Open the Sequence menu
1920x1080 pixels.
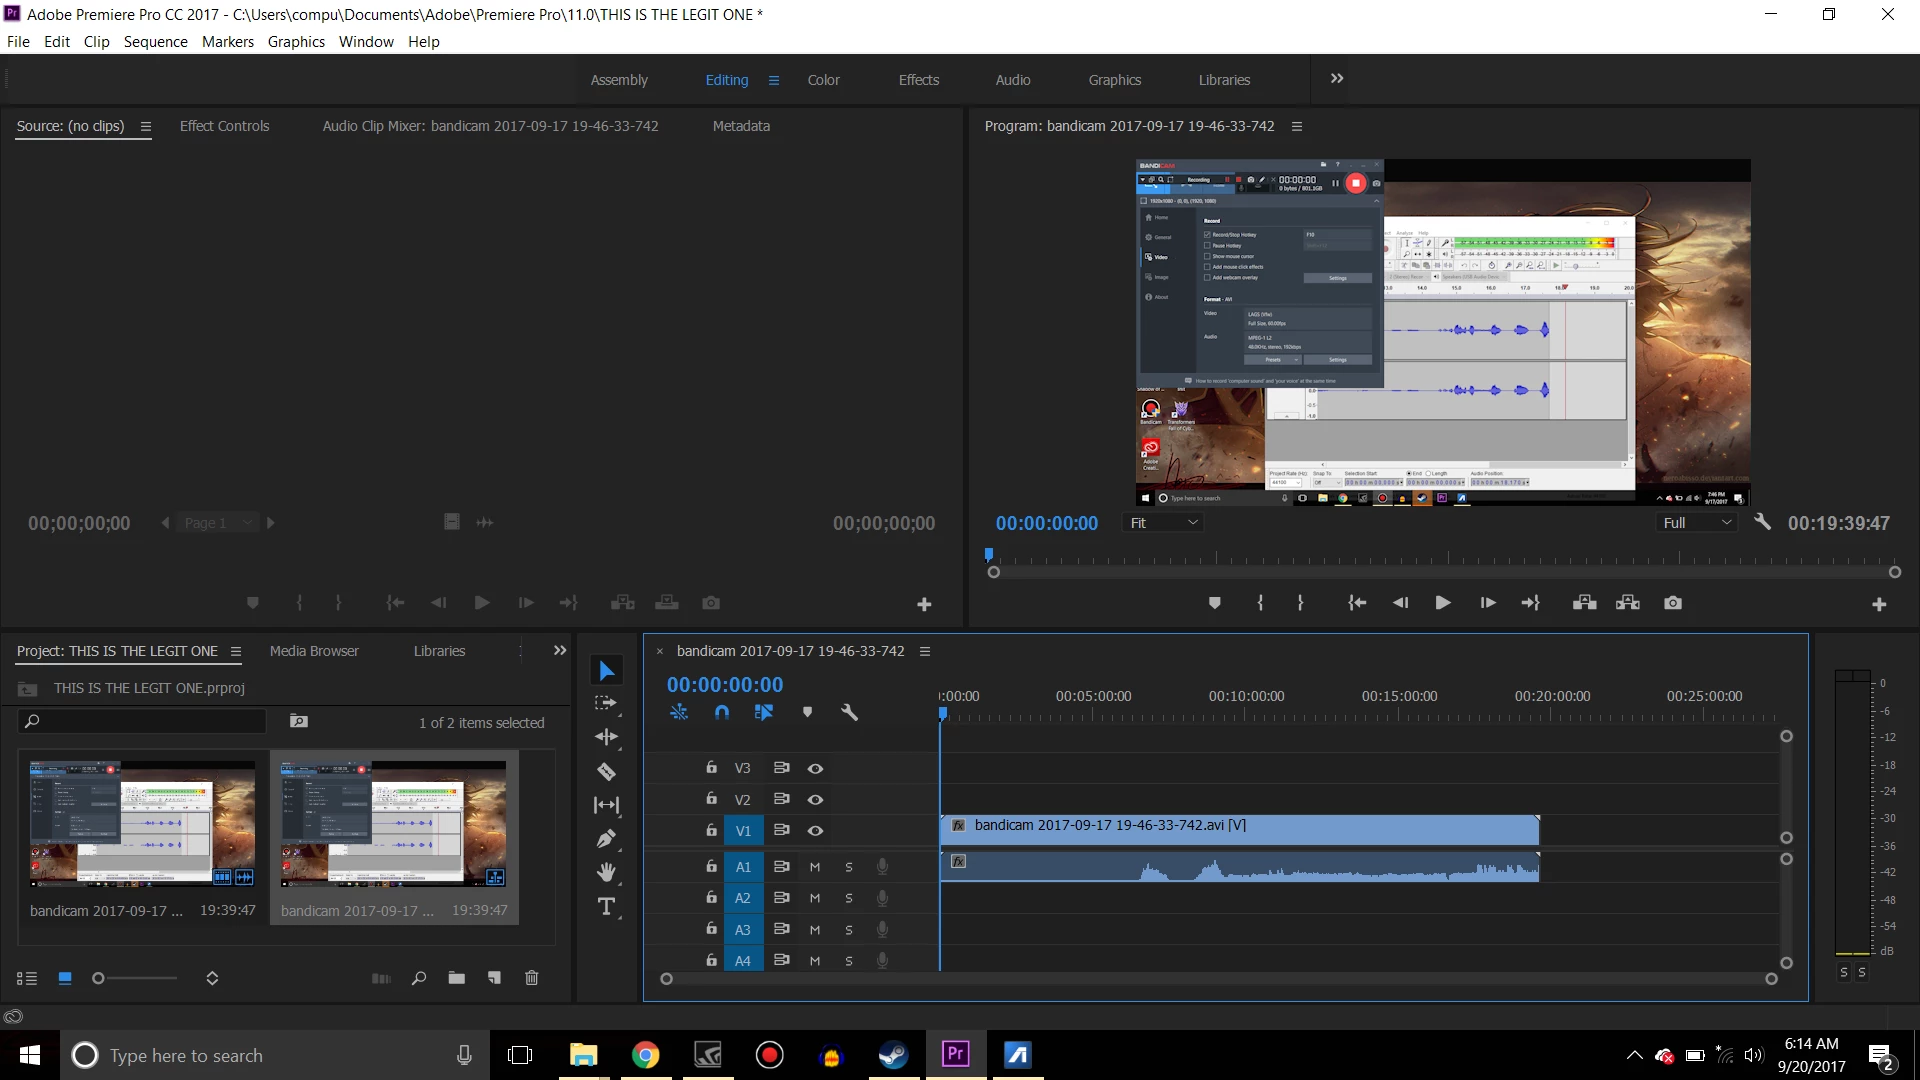coord(155,42)
